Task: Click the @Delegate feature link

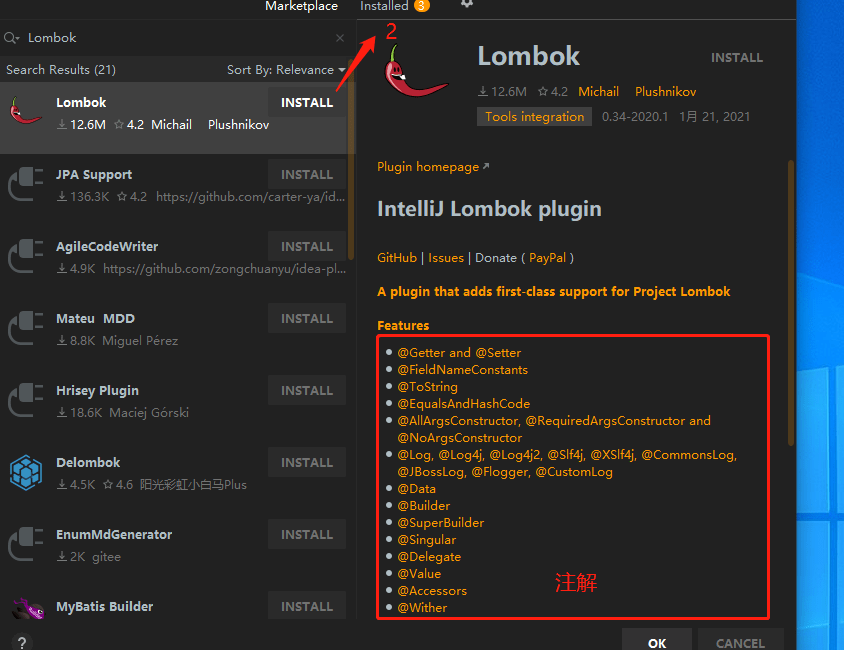Action: (x=429, y=557)
